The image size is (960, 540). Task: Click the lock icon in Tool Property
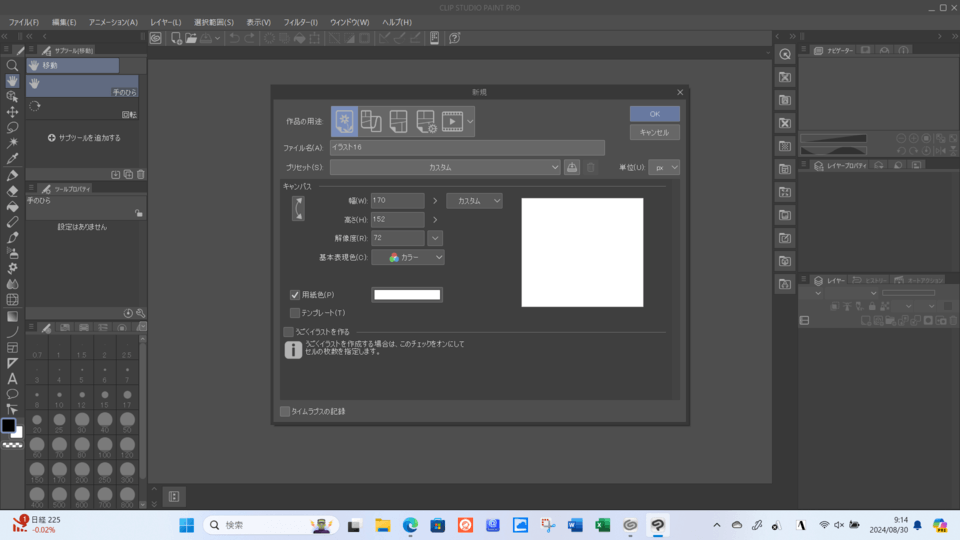click(139, 213)
